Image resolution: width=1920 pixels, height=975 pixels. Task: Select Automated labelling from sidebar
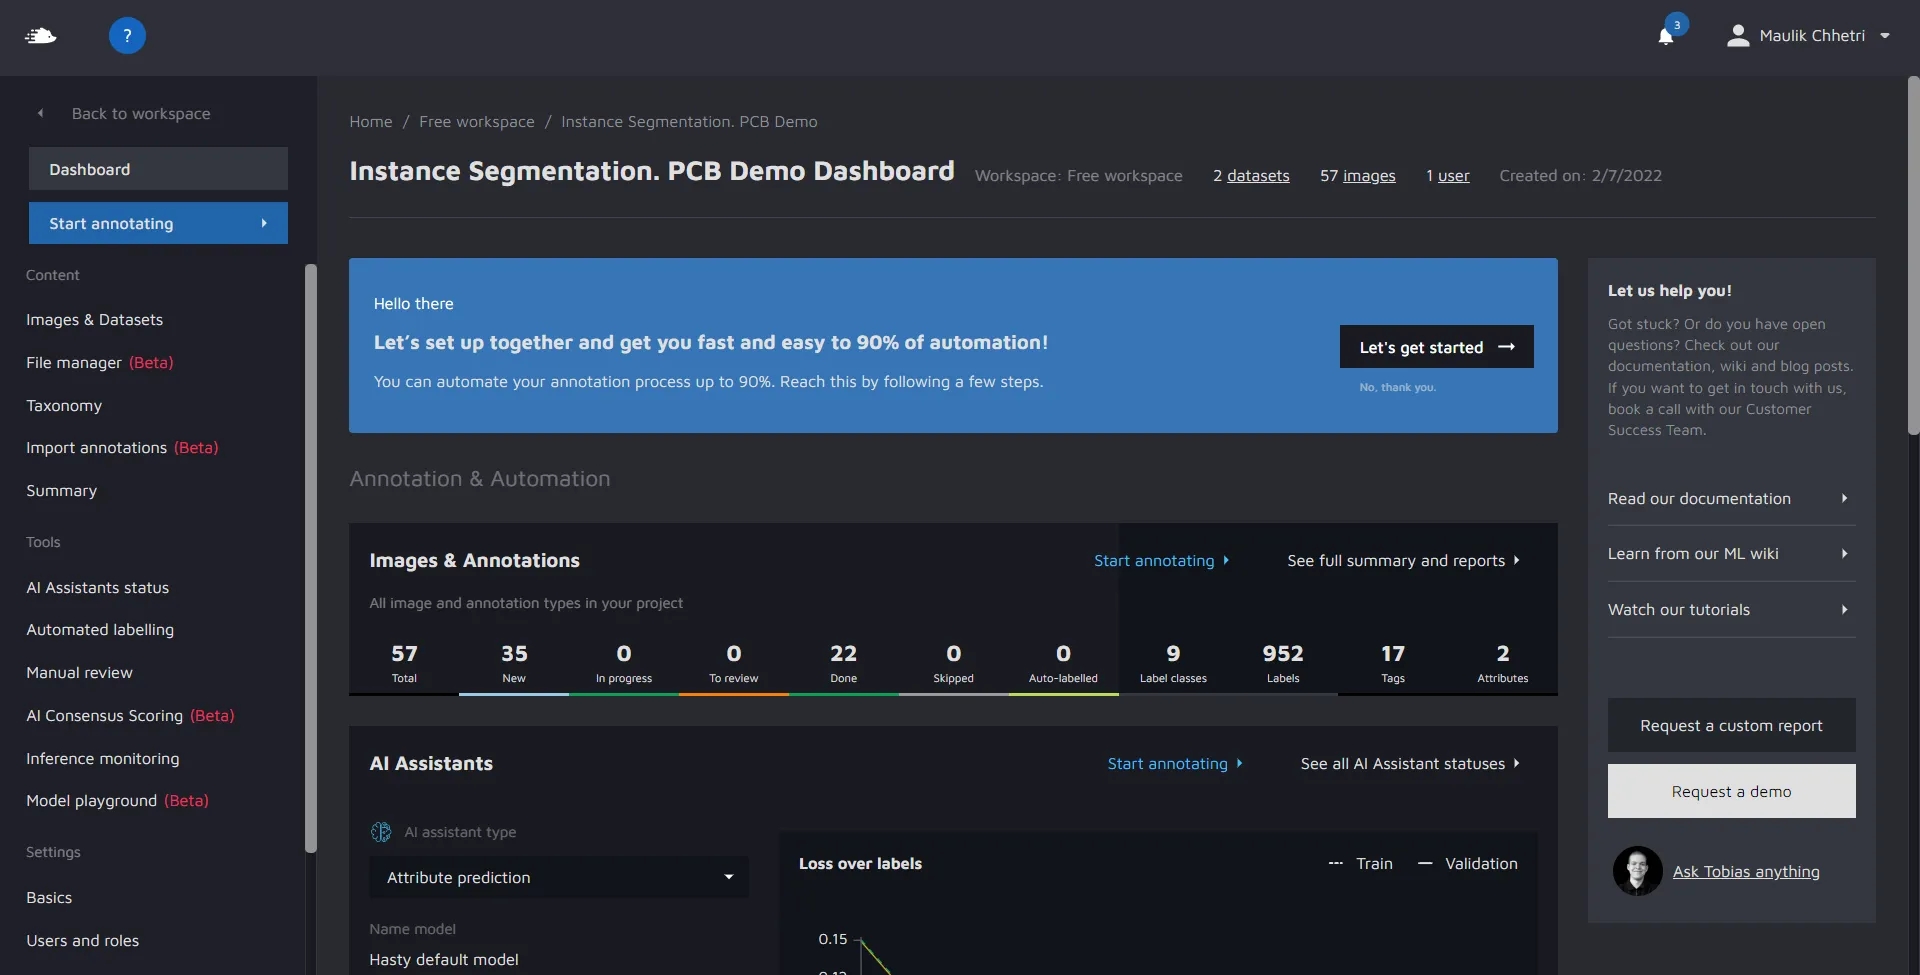pyautogui.click(x=100, y=630)
